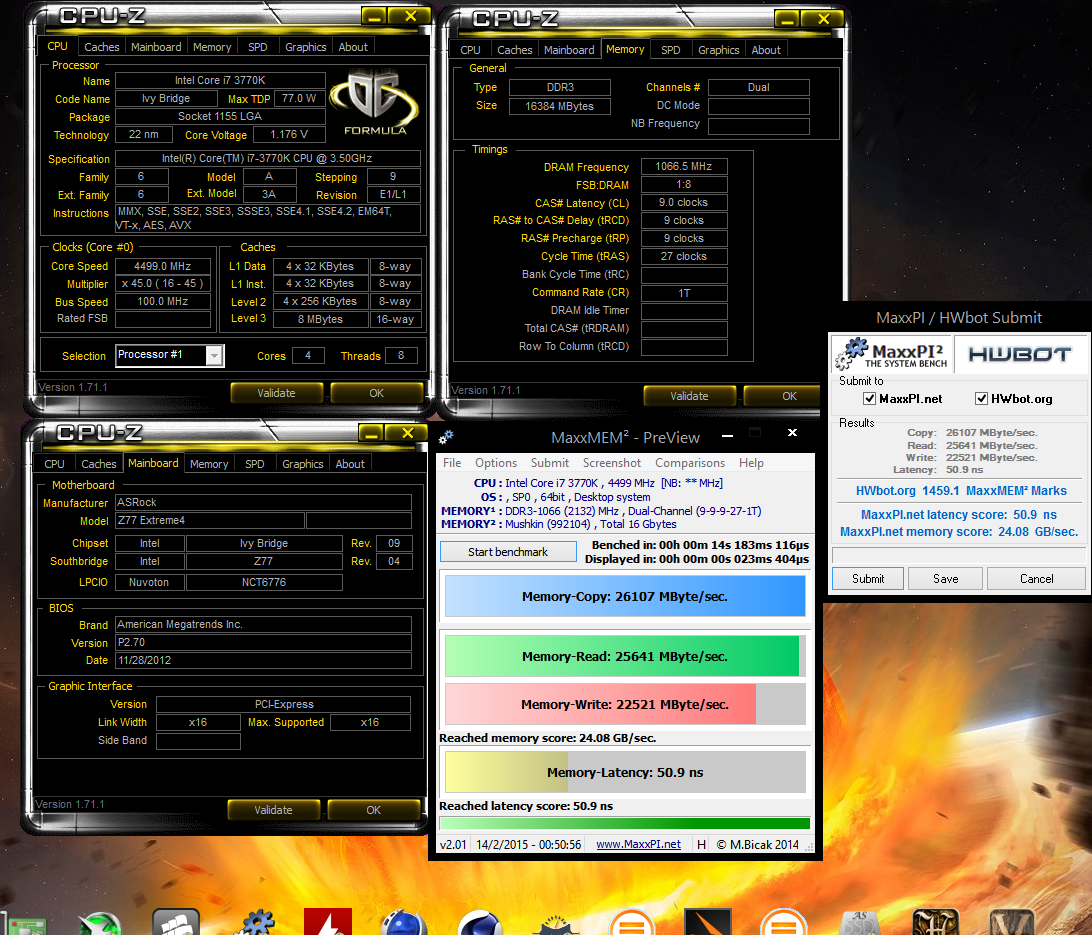The height and width of the screenshot is (935, 1092).
Task: Click the HWBOT logo in the Submit dialog
Action: coord(1020,354)
